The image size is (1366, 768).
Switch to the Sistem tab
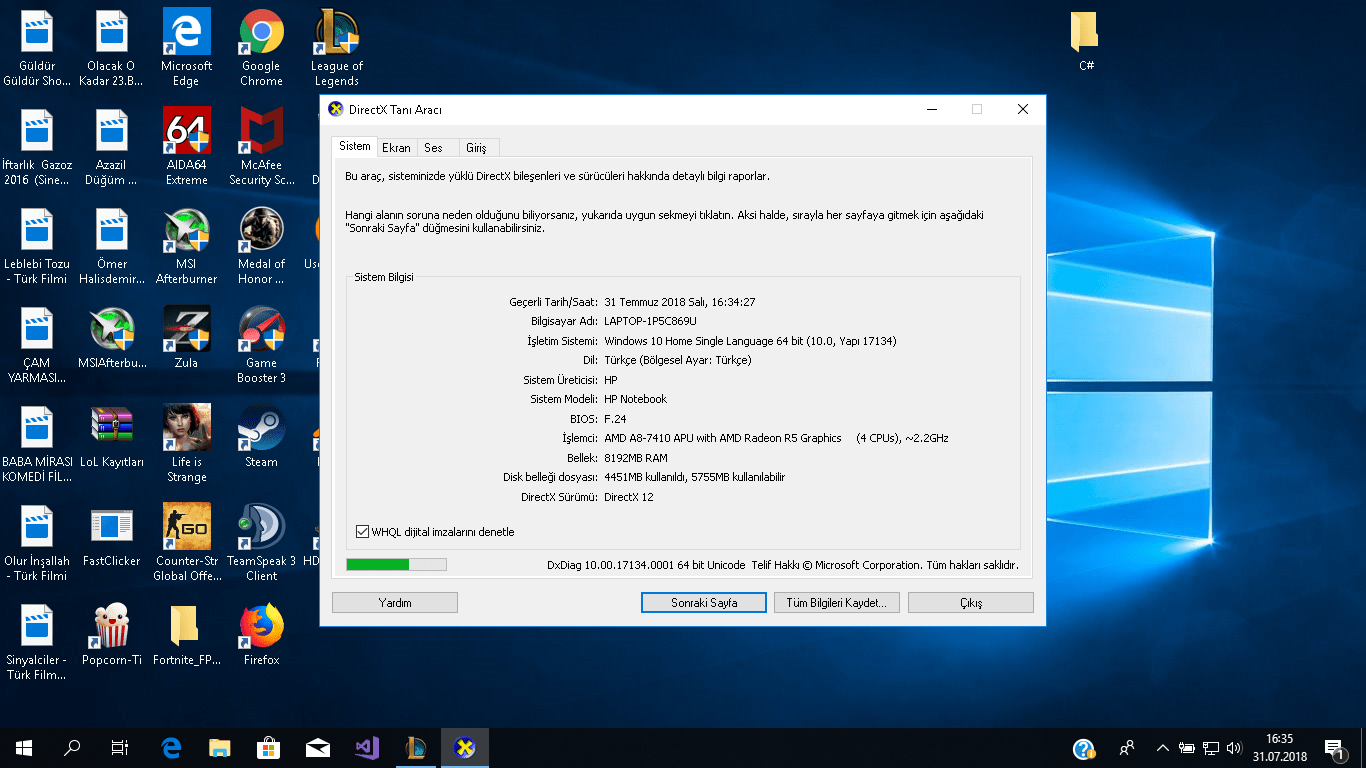coord(355,146)
